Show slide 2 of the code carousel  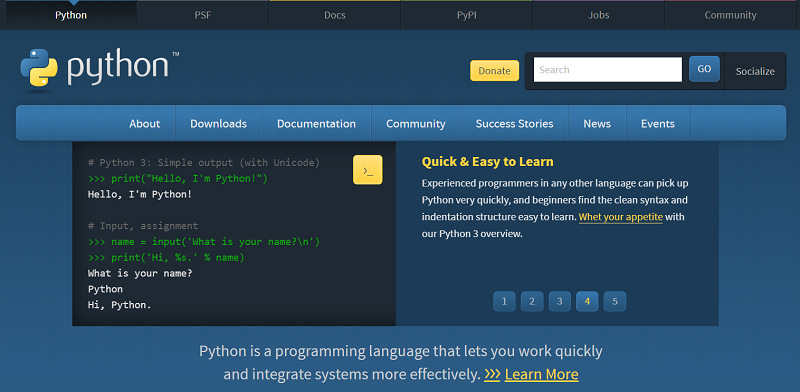pyautogui.click(x=532, y=302)
